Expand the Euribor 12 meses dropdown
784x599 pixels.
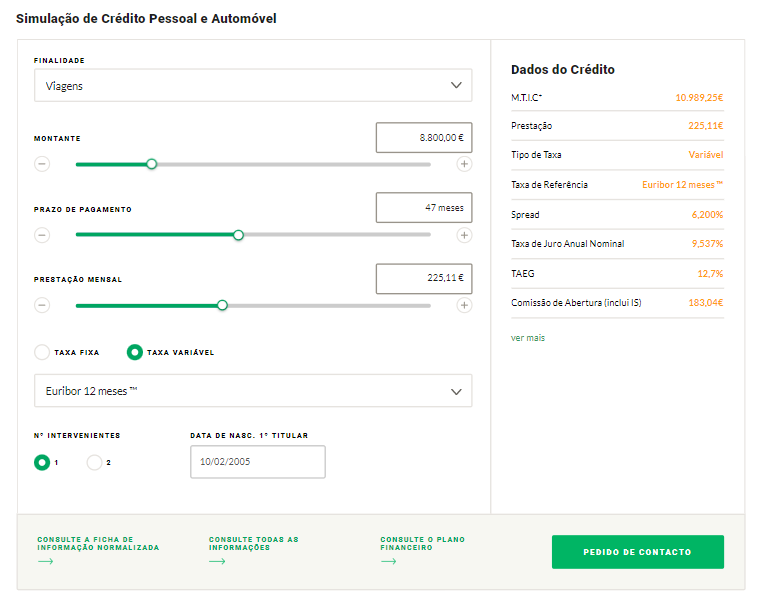(x=253, y=391)
